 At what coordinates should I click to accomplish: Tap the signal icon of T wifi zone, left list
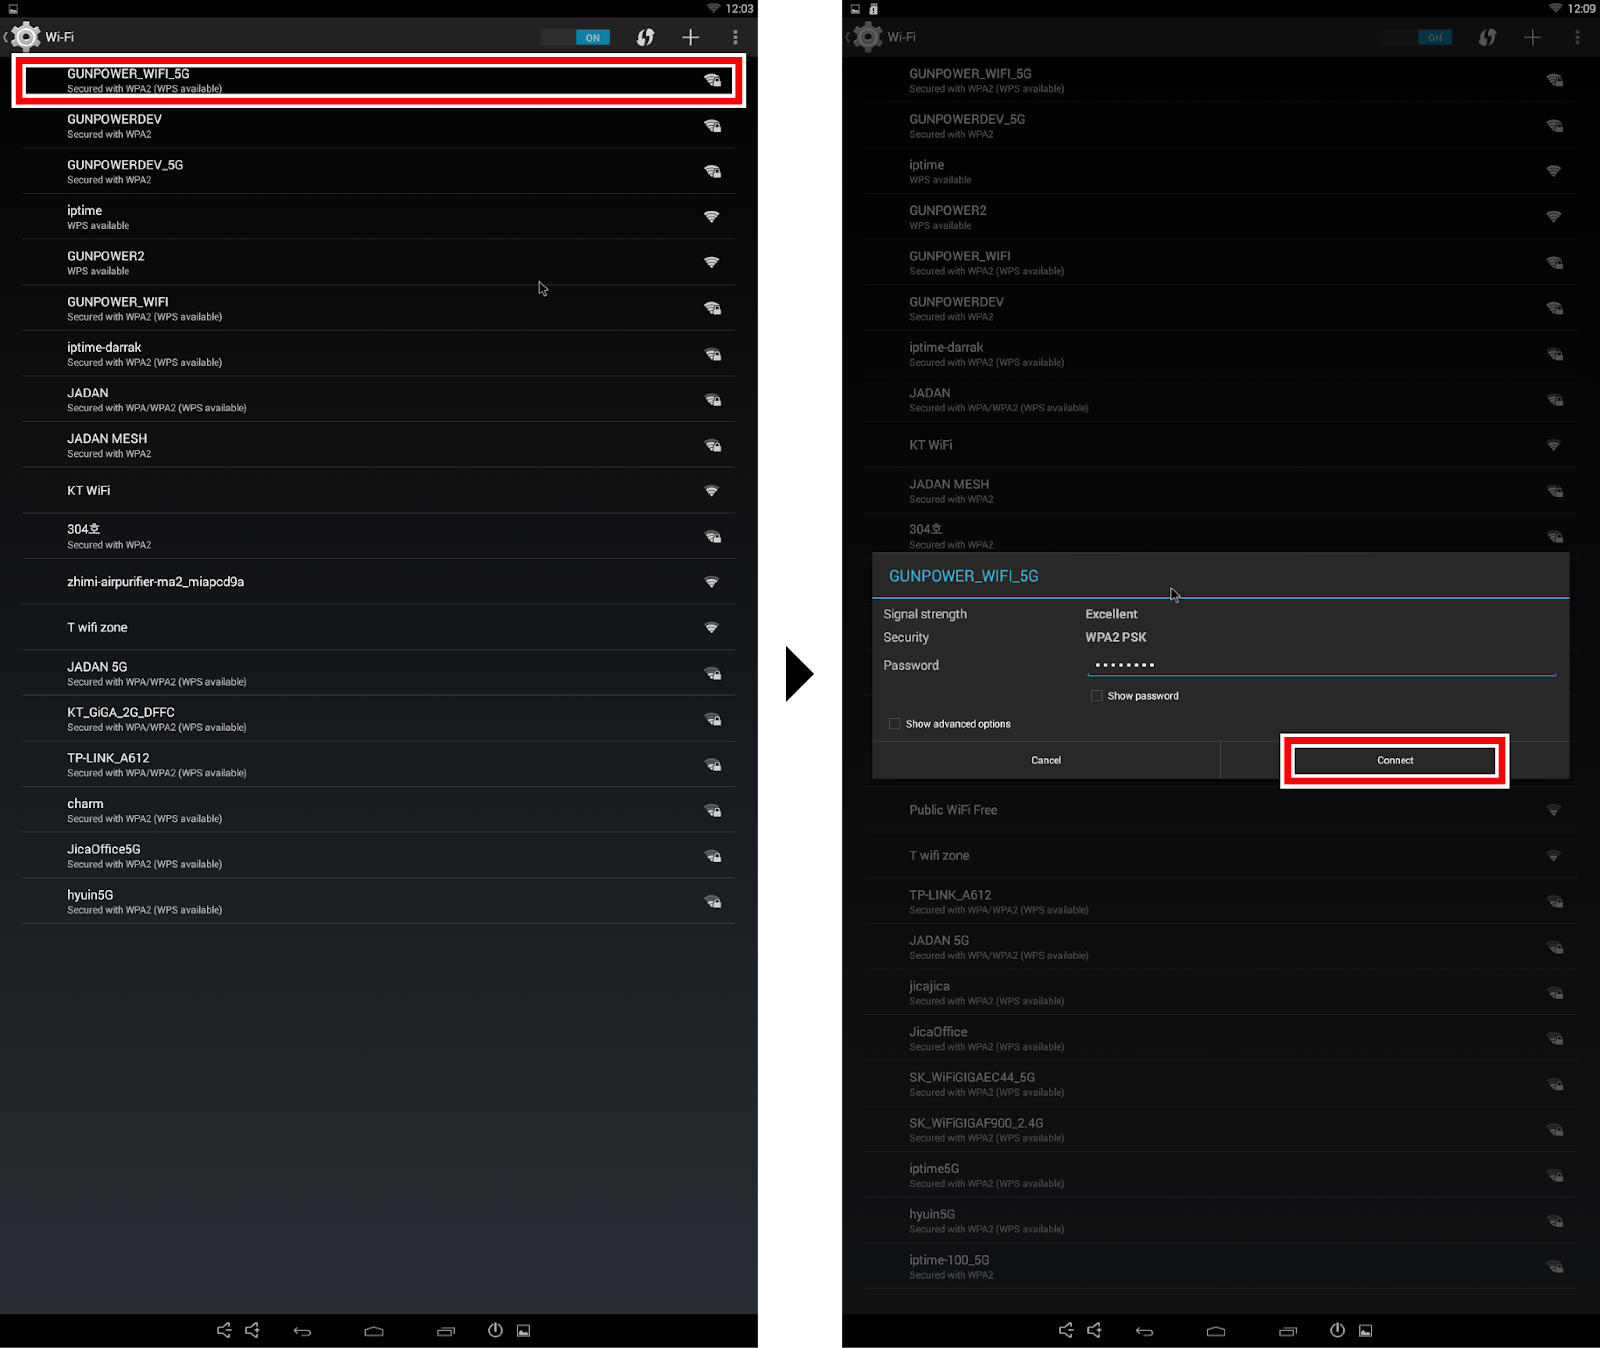tap(712, 628)
